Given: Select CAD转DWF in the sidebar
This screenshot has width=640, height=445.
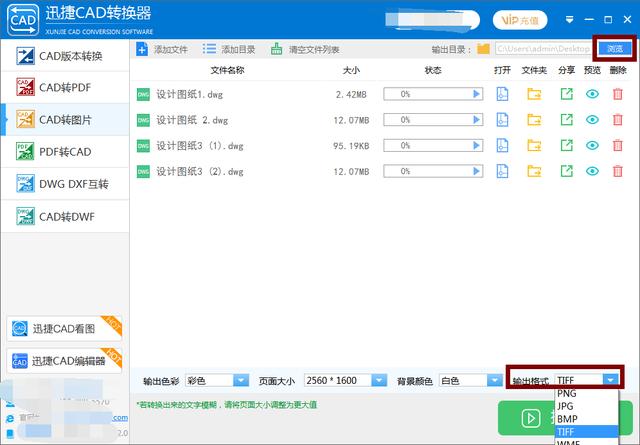Looking at the screenshot, I should point(65,216).
